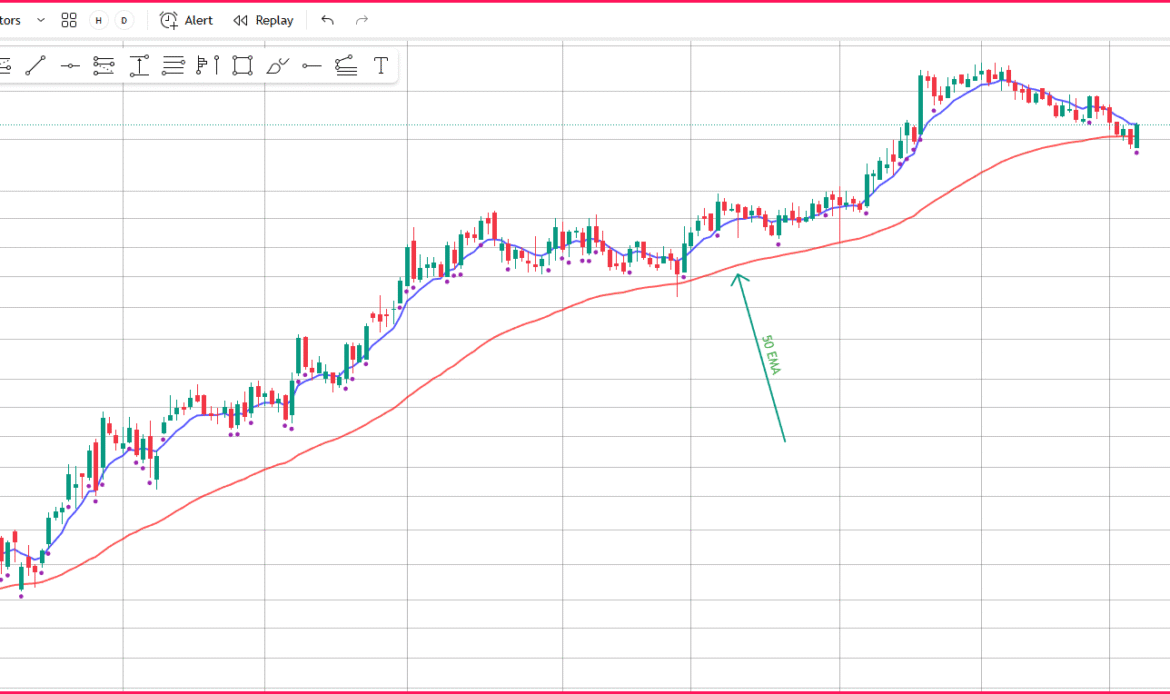
Task: Click the redo arrow
Action: pyautogui.click(x=362, y=20)
